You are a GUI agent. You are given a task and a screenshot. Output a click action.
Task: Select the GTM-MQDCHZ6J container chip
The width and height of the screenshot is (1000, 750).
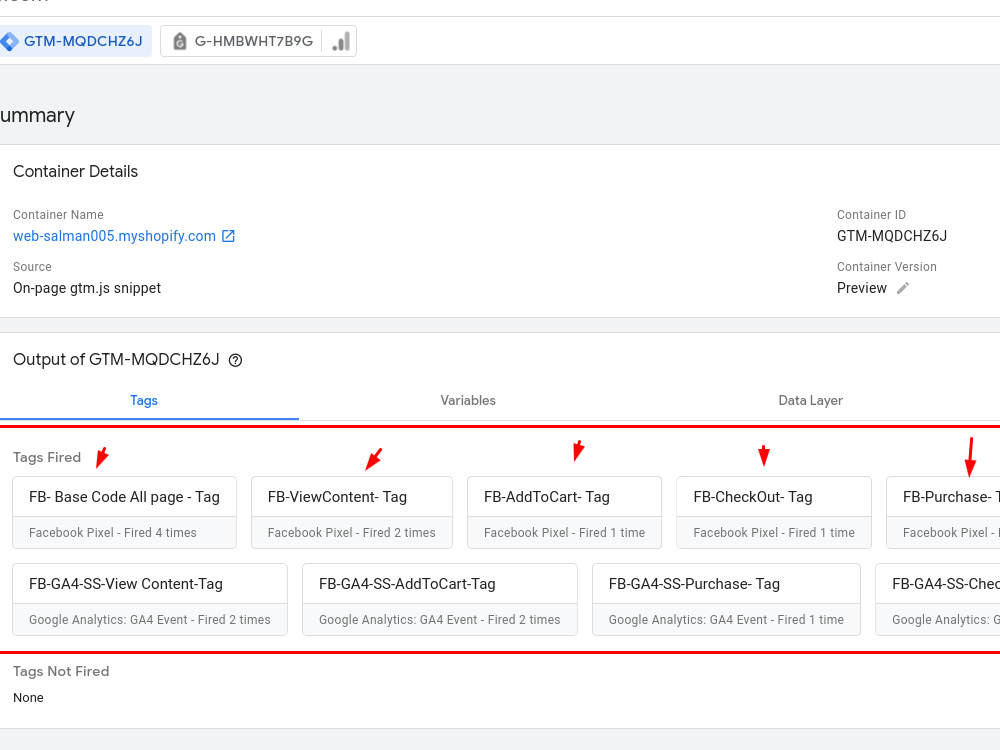tap(75, 41)
